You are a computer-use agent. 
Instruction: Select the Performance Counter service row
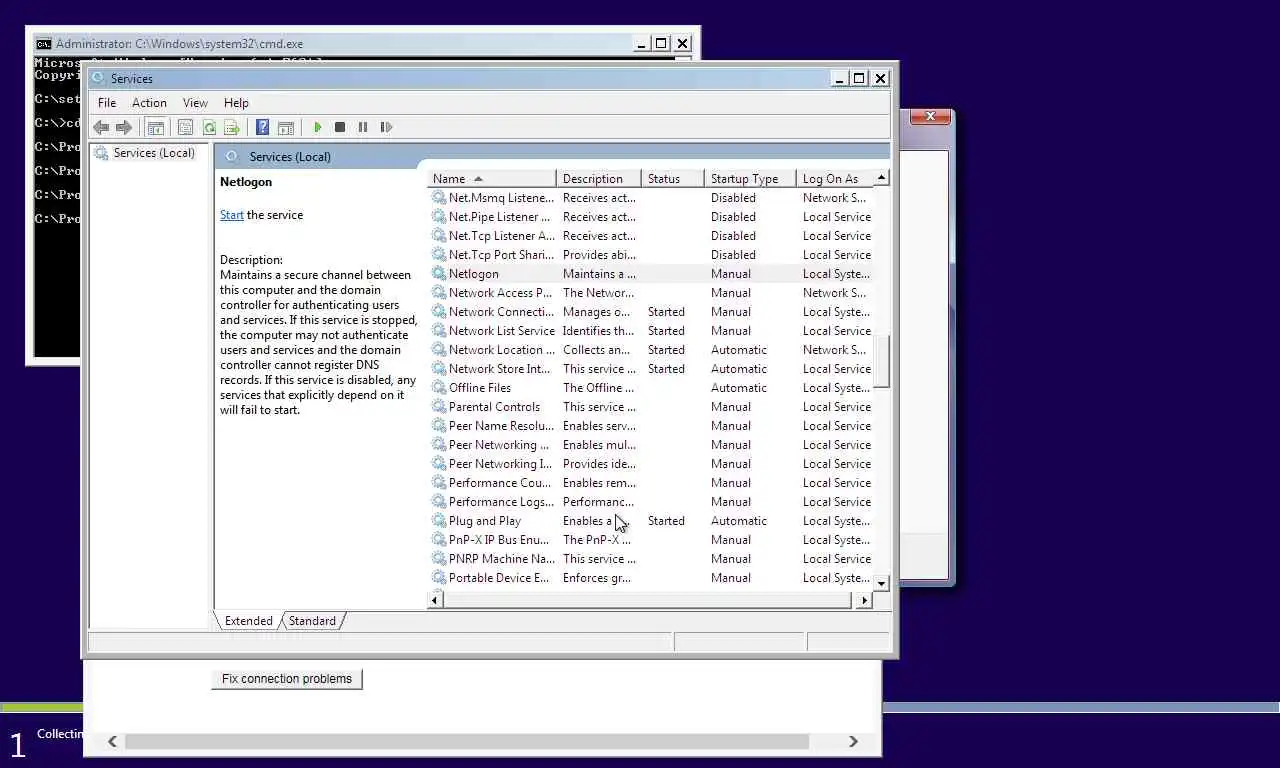tap(651, 483)
